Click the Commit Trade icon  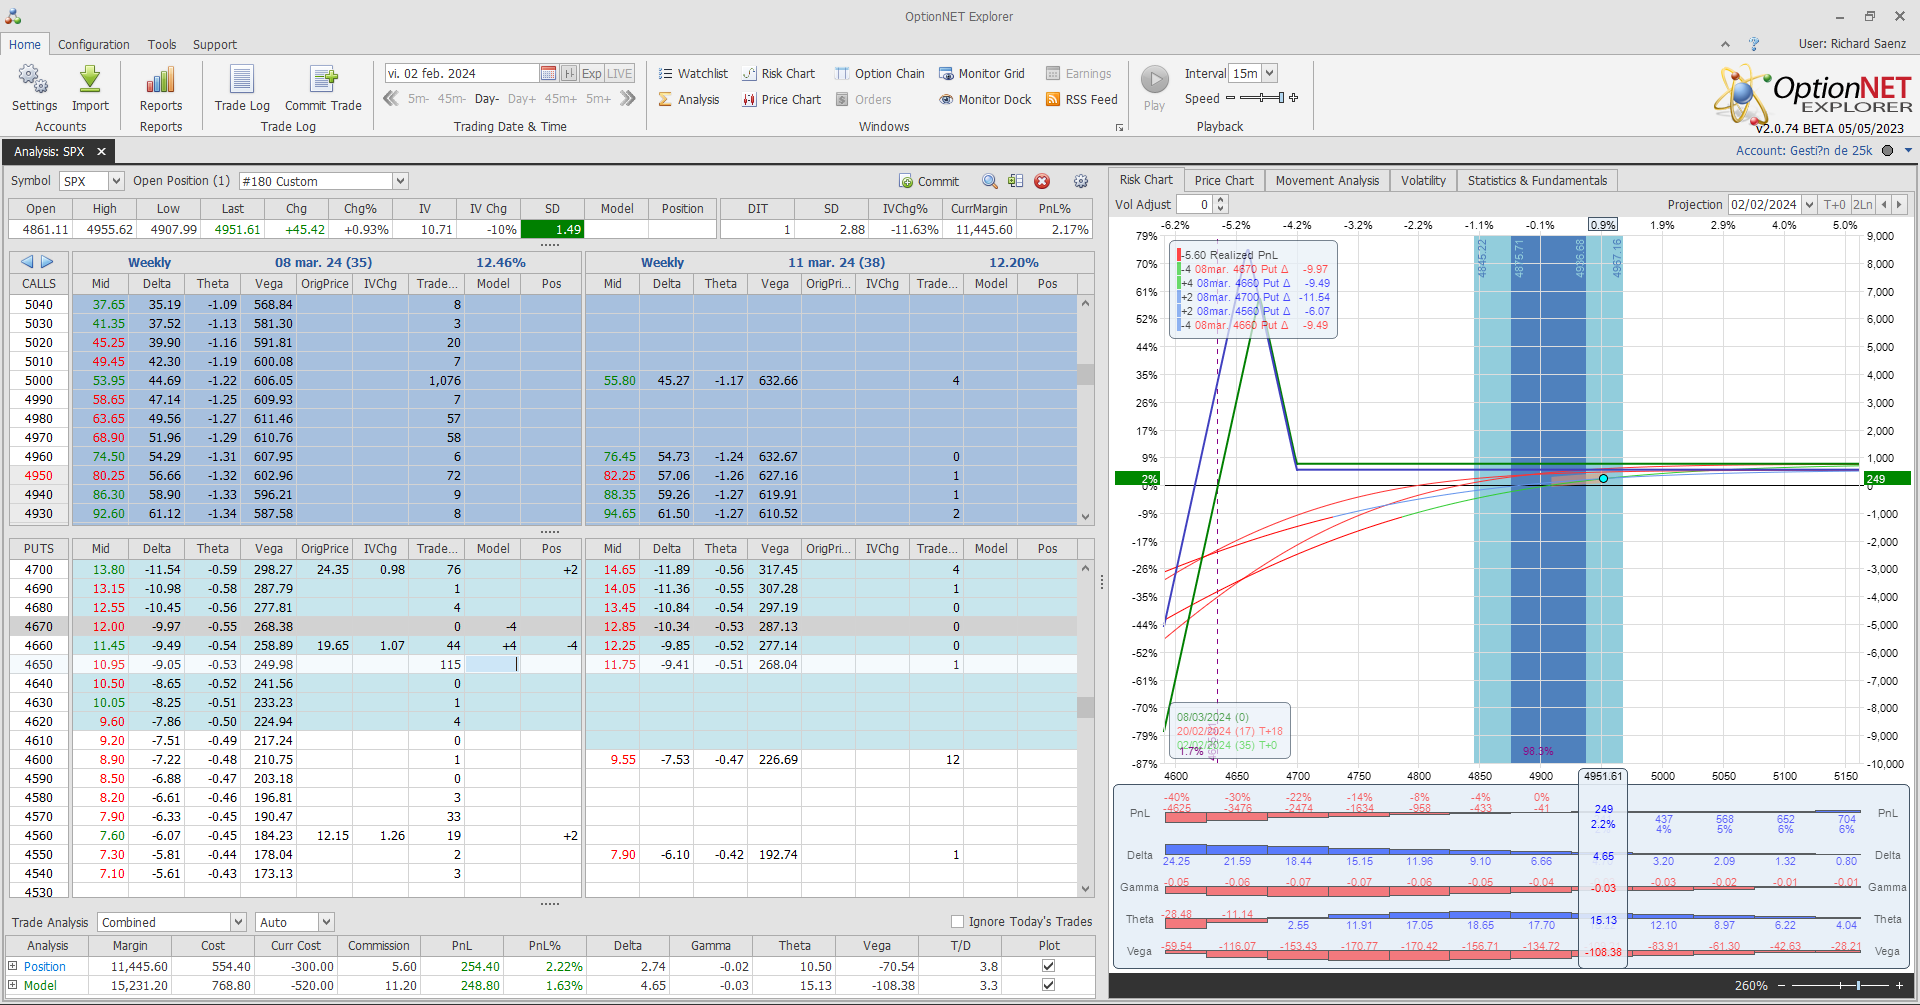(x=323, y=80)
